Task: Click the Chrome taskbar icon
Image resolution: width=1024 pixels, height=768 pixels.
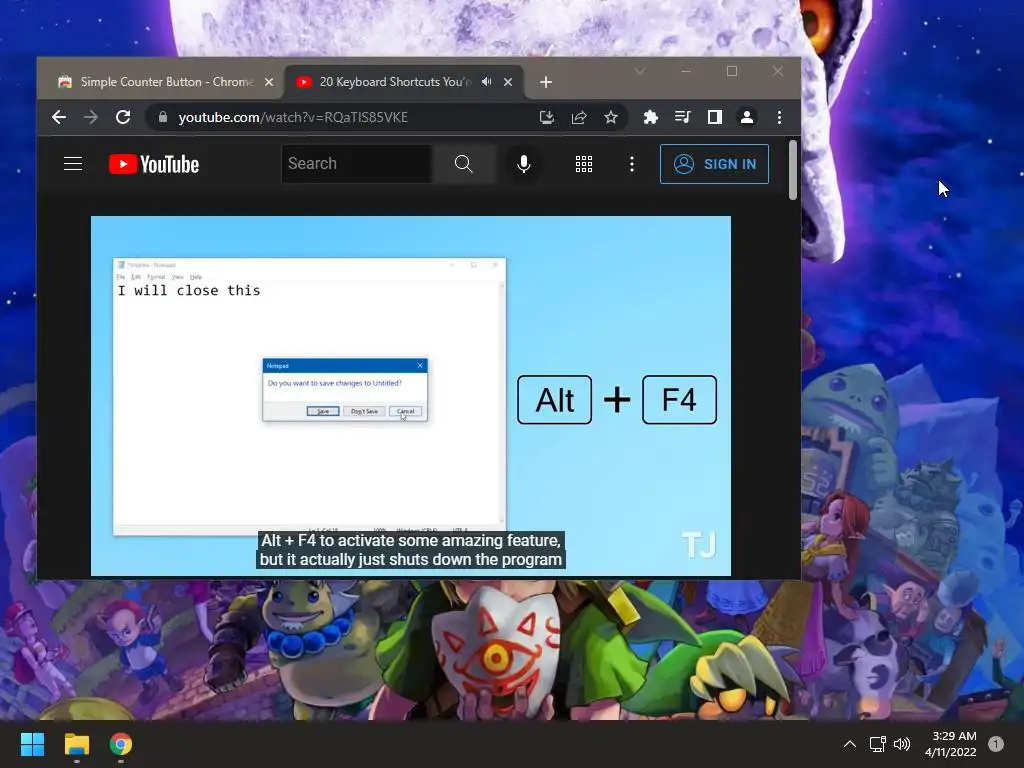Action: [121, 744]
